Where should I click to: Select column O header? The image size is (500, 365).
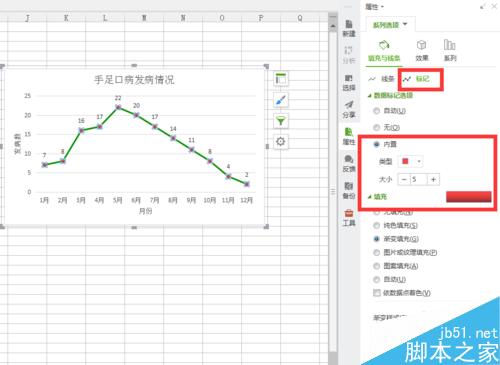tap(222, 18)
